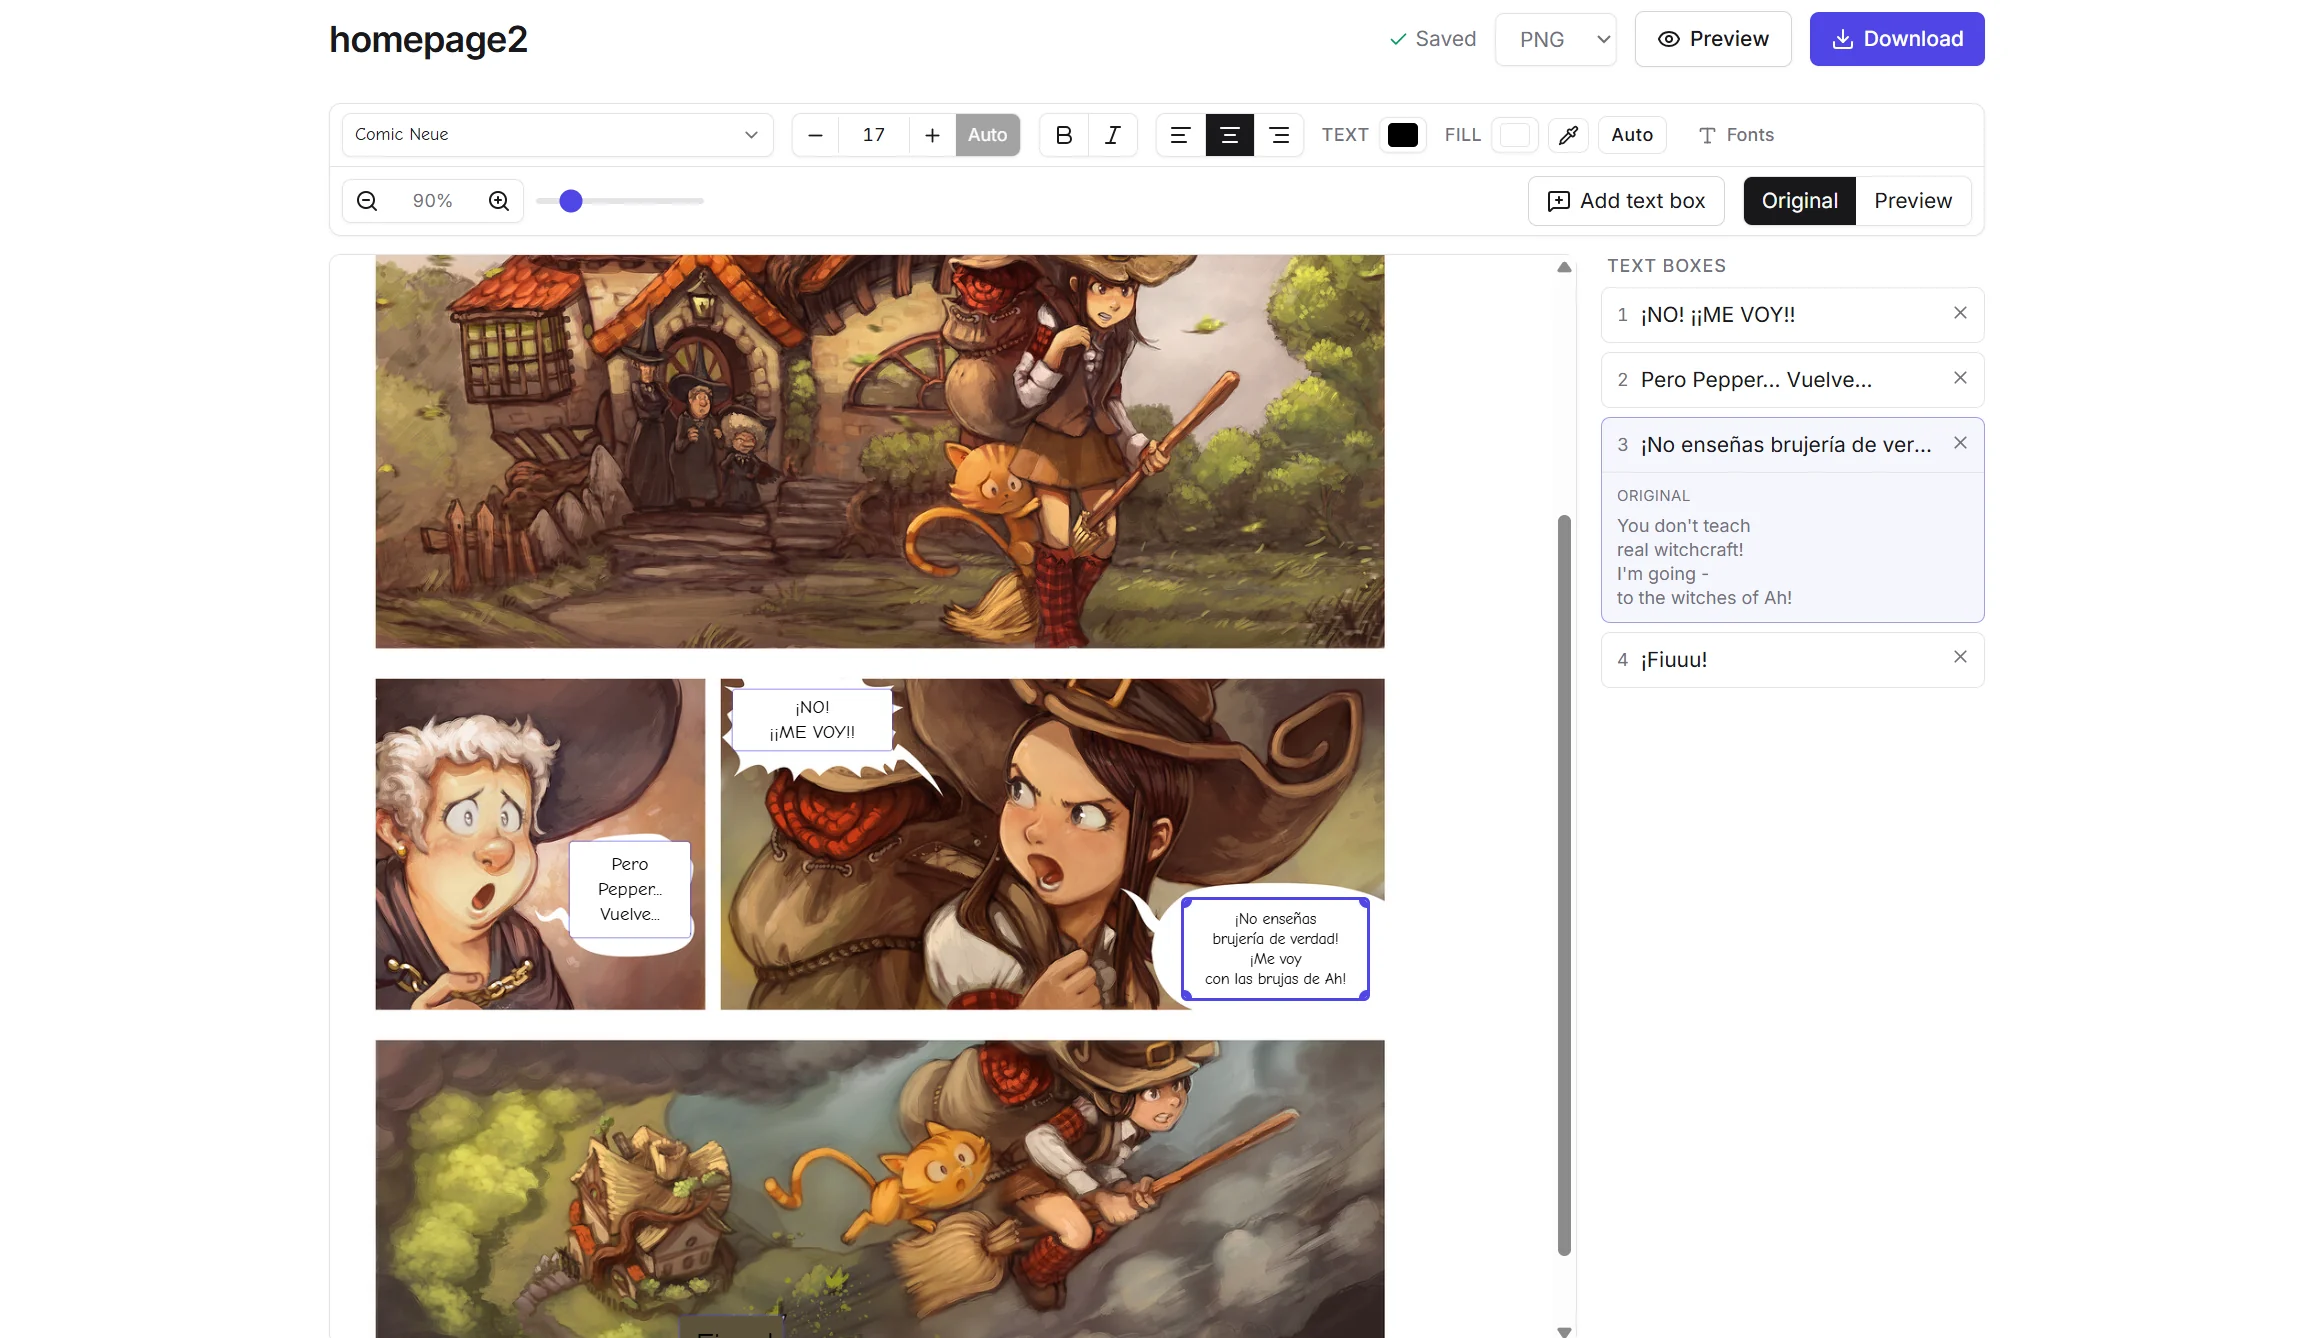Click the top Preview button with eye icon
The image size is (2315, 1338).
pyautogui.click(x=1713, y=39)
